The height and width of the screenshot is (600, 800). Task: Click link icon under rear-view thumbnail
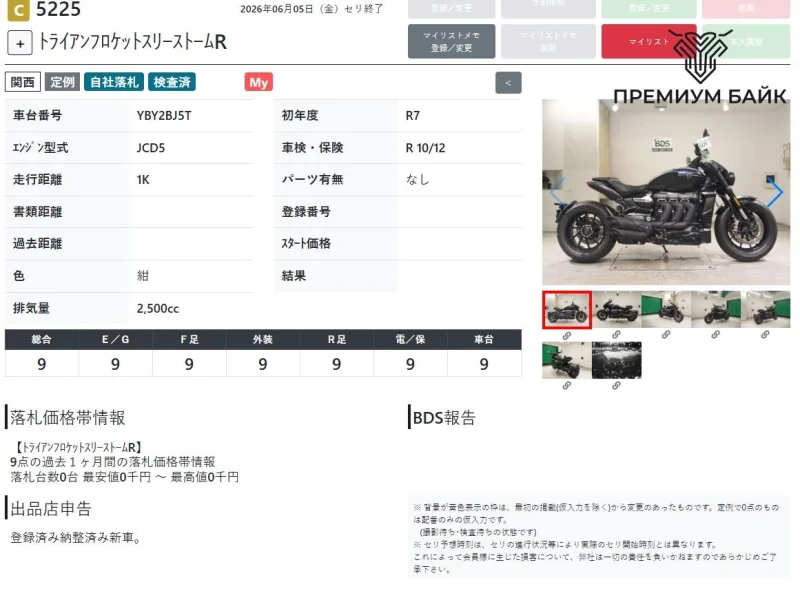[x=567, y=386]
